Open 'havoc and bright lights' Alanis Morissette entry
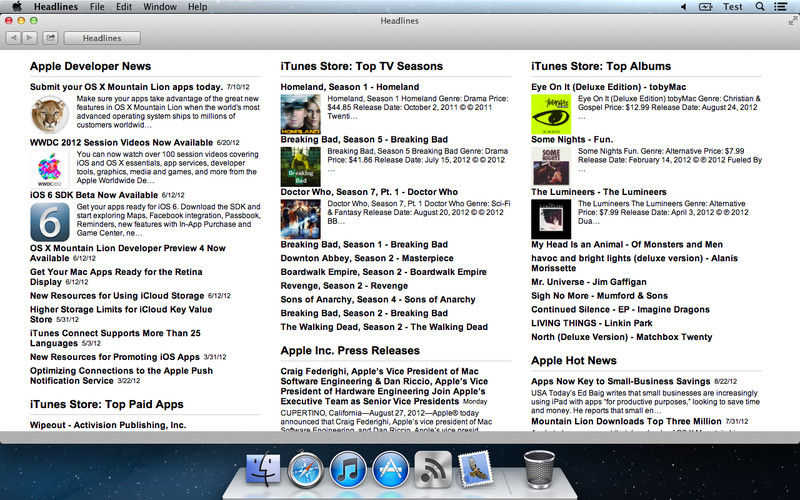The height and width of the screenshot is (500, 800). pos(634,263)
